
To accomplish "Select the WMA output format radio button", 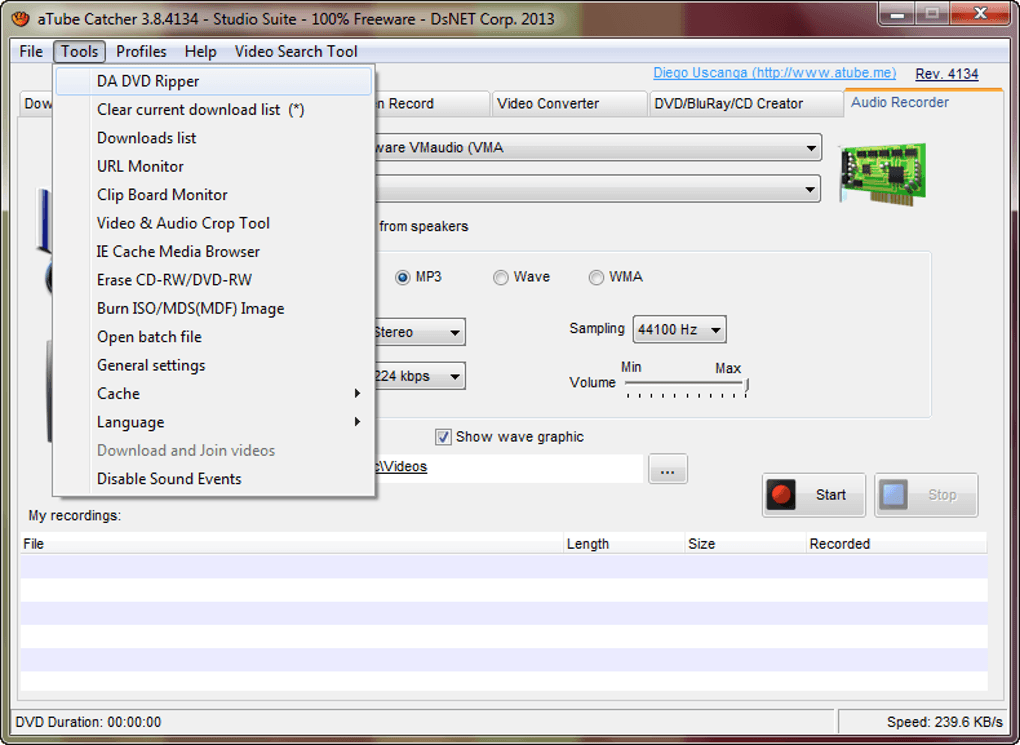I will [x=596, y=278].
